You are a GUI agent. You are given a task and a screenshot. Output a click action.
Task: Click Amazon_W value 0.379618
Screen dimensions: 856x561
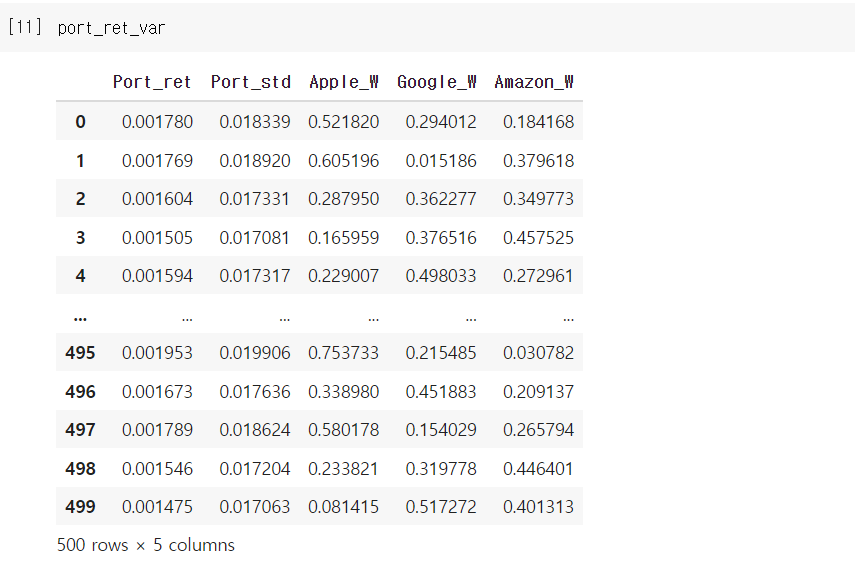pyautogui.click(x=538, y=161)
